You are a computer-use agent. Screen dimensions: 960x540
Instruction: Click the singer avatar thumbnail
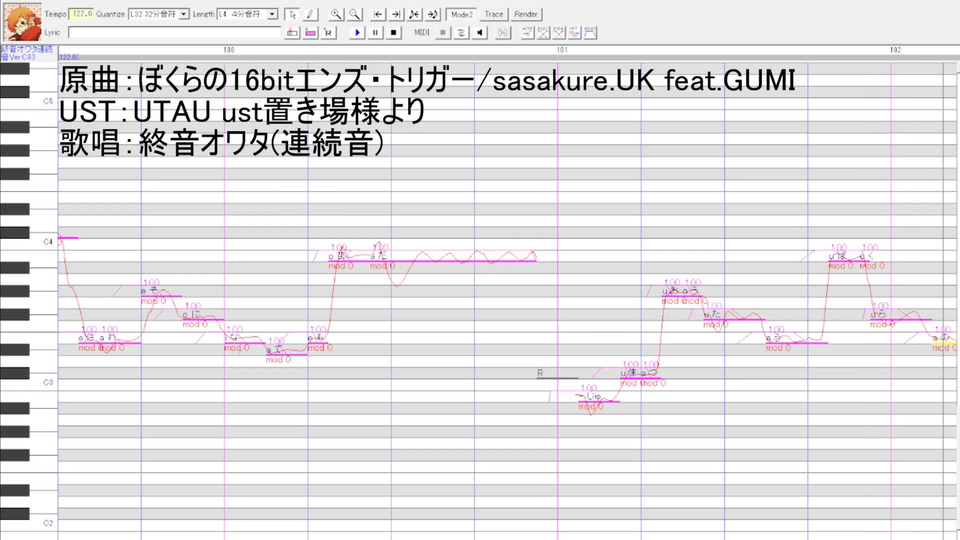pos(22,21)
